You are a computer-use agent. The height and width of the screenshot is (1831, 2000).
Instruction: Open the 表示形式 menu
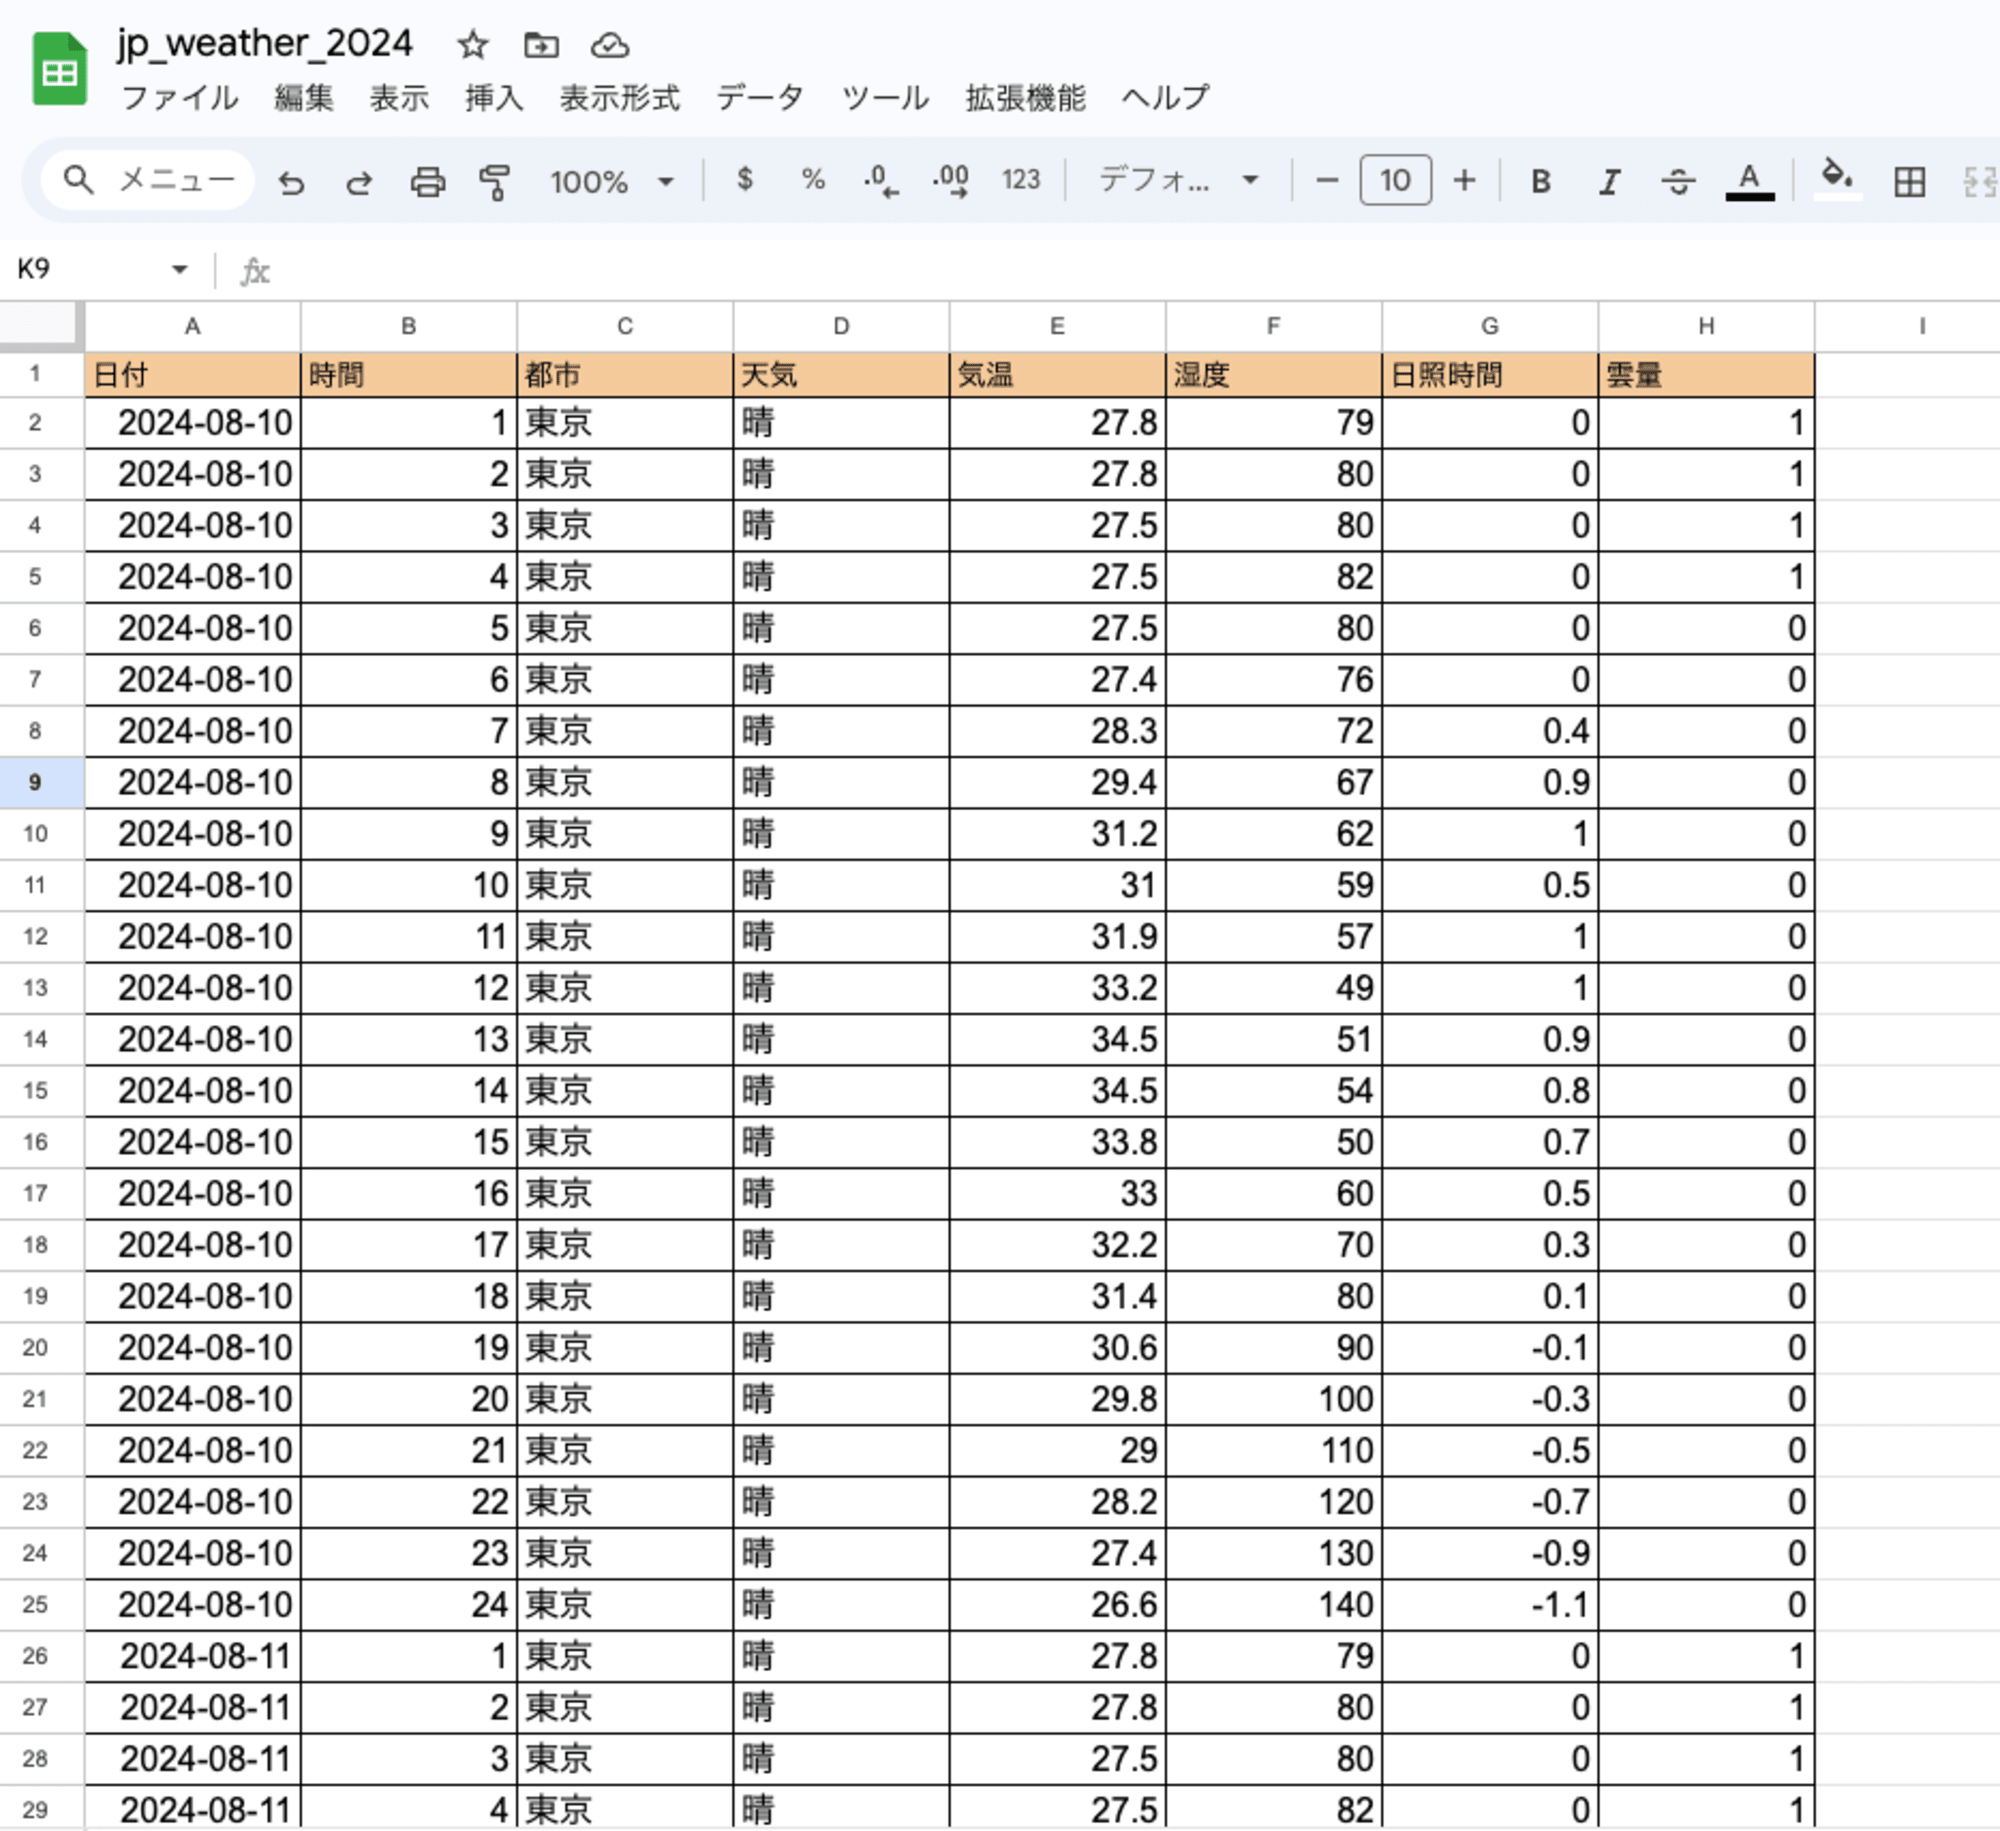[x=619, y=97]
